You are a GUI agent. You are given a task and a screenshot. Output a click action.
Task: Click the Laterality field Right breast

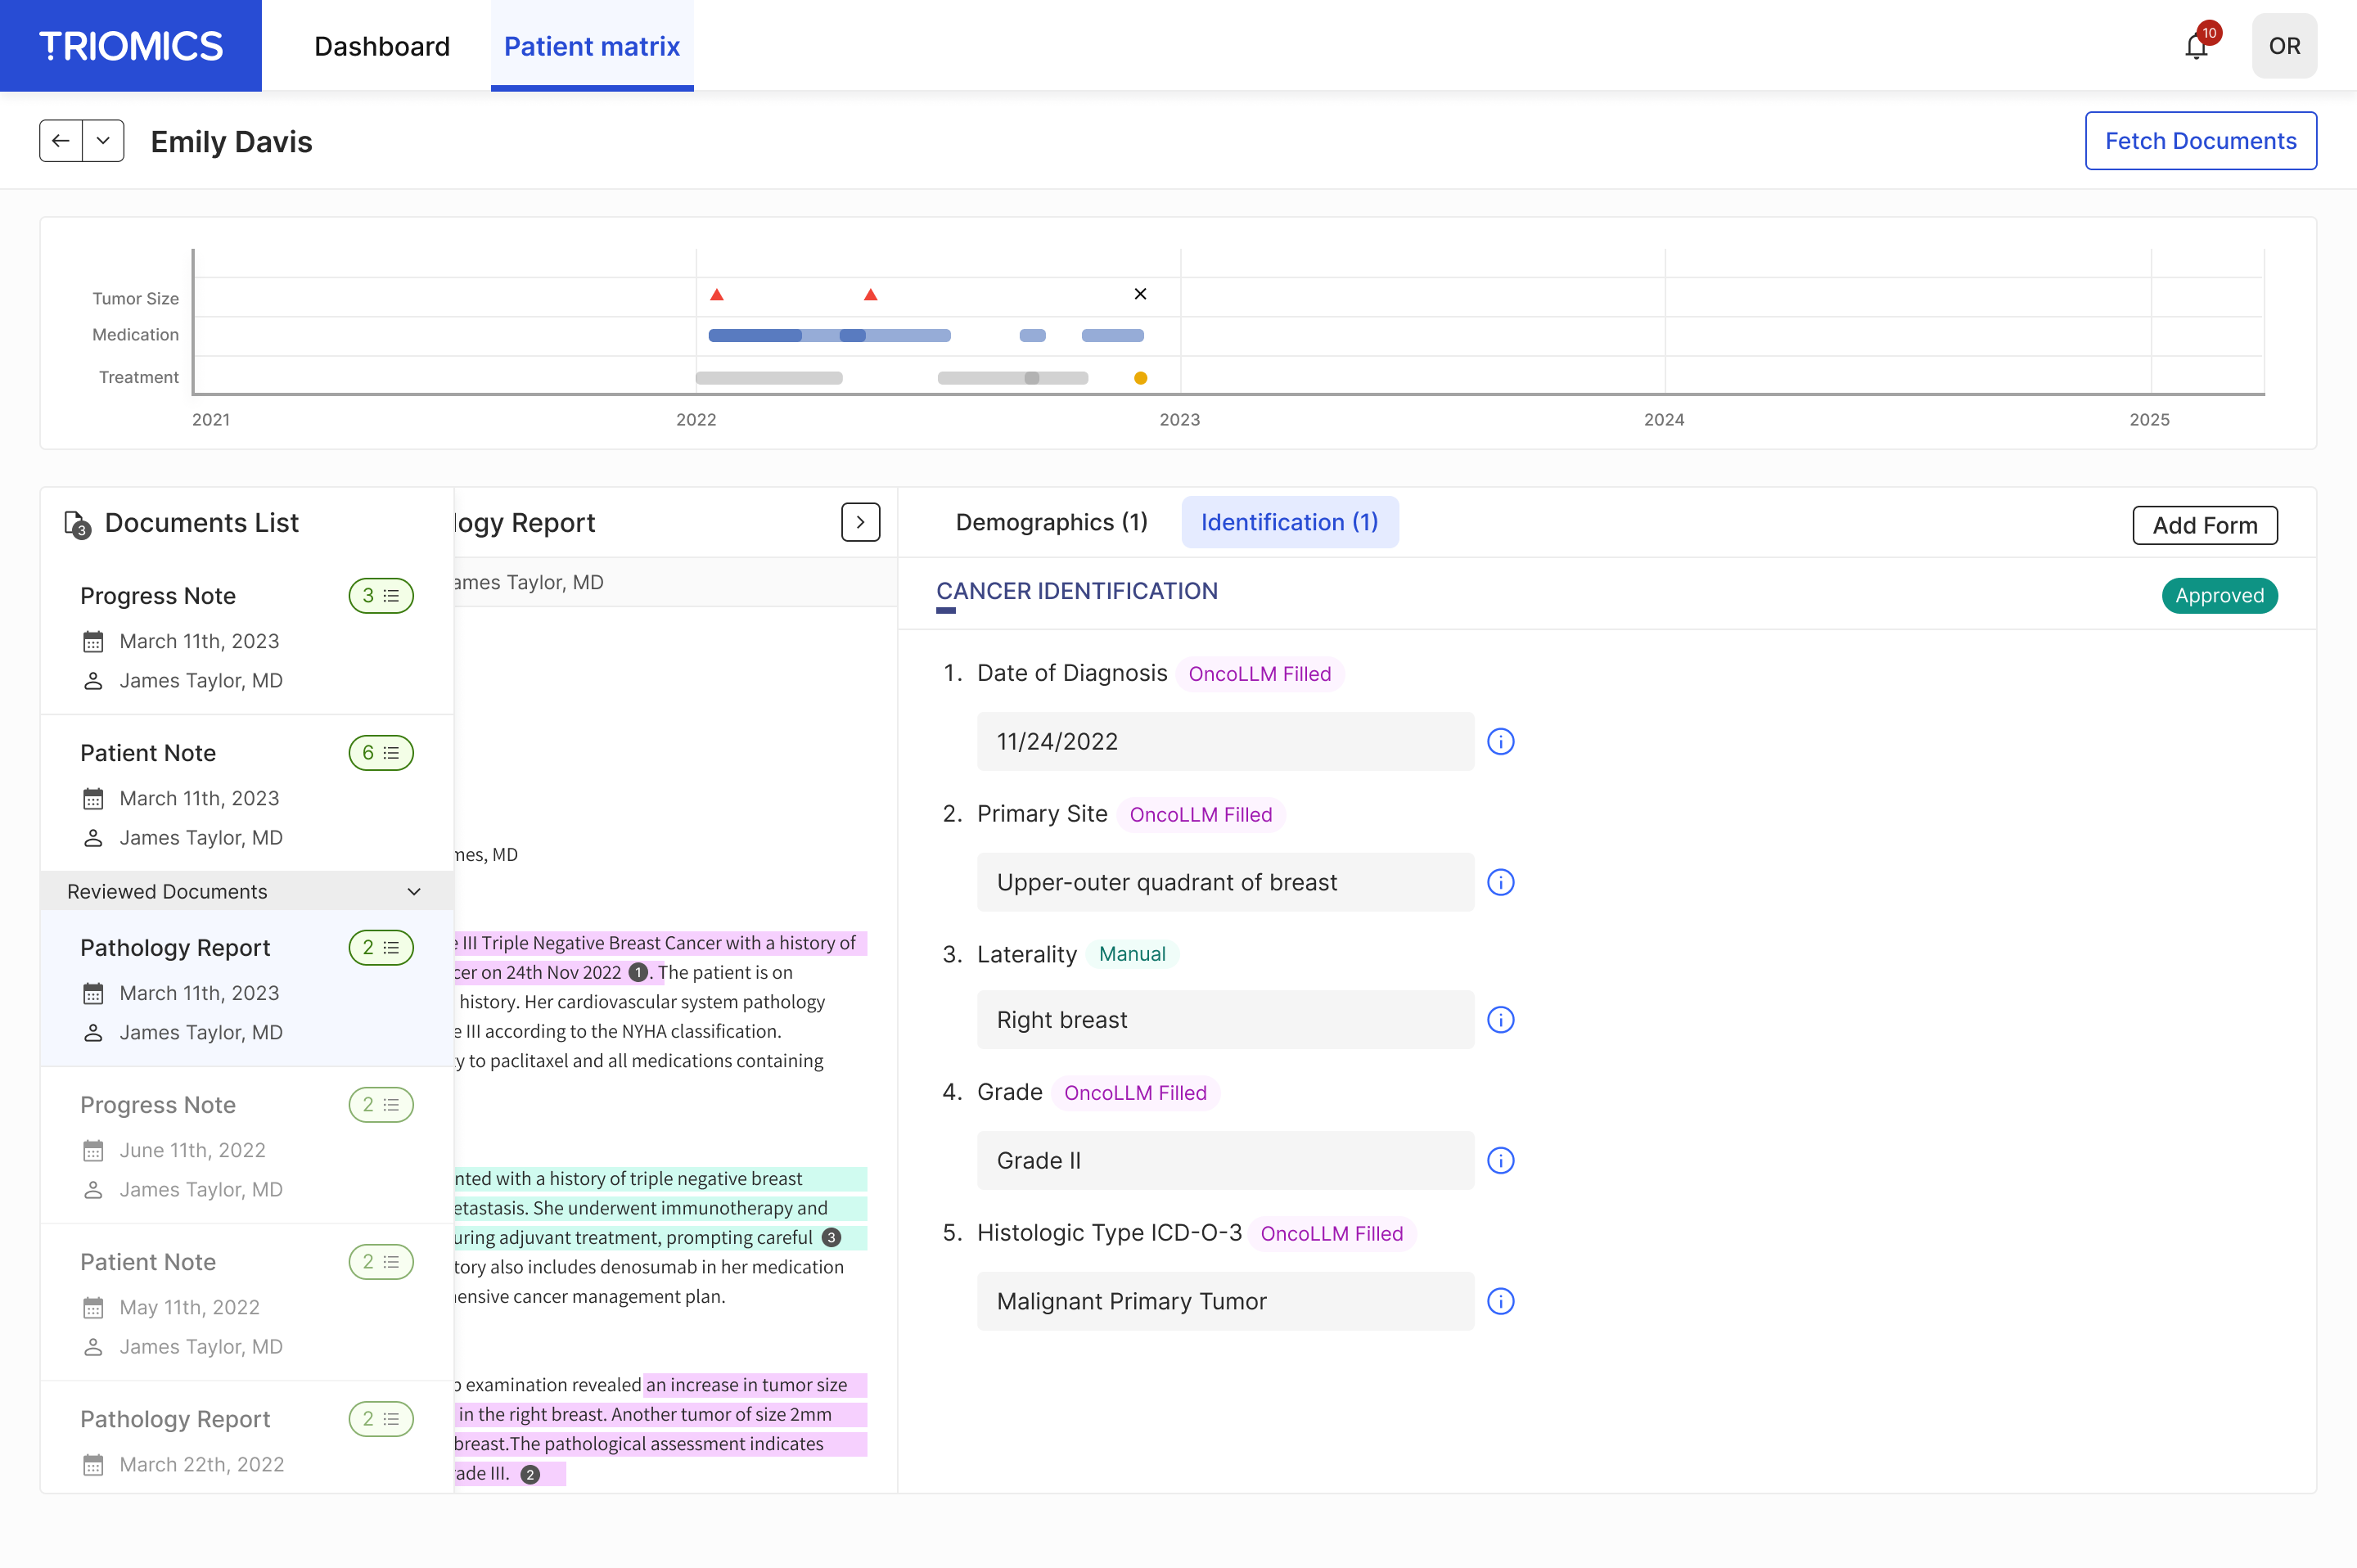click(1225, 1020)
